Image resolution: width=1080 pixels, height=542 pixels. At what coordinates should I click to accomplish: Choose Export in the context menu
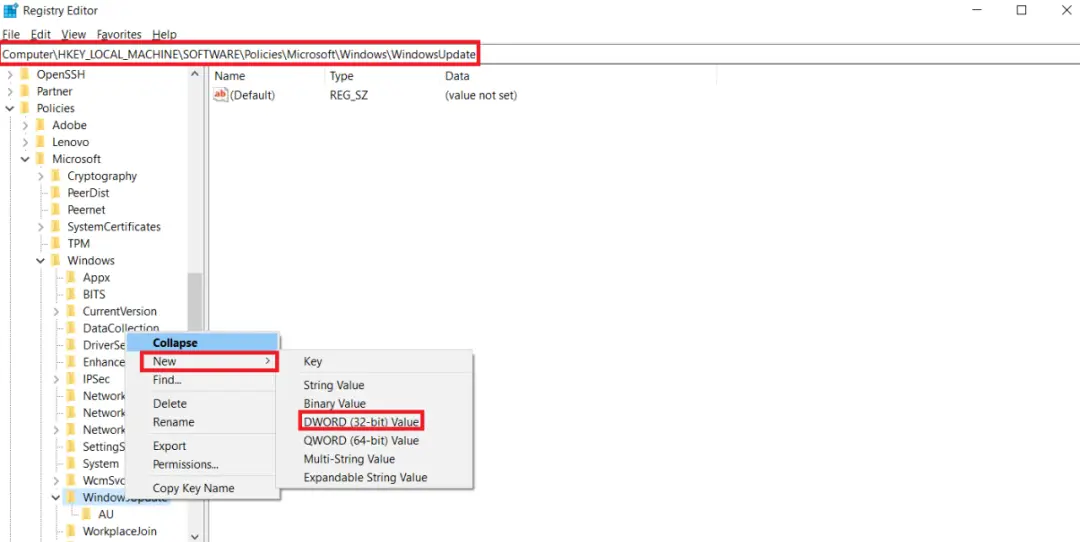[202, 446]
